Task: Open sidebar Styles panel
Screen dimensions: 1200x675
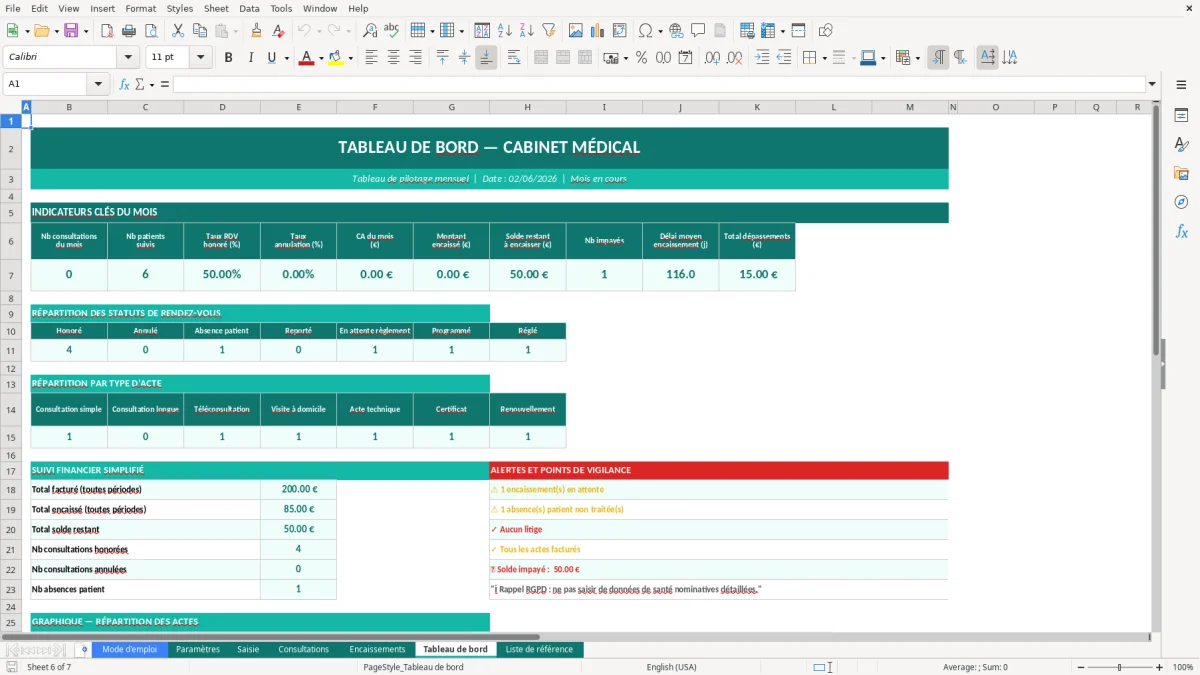Action: (1181, 145)
